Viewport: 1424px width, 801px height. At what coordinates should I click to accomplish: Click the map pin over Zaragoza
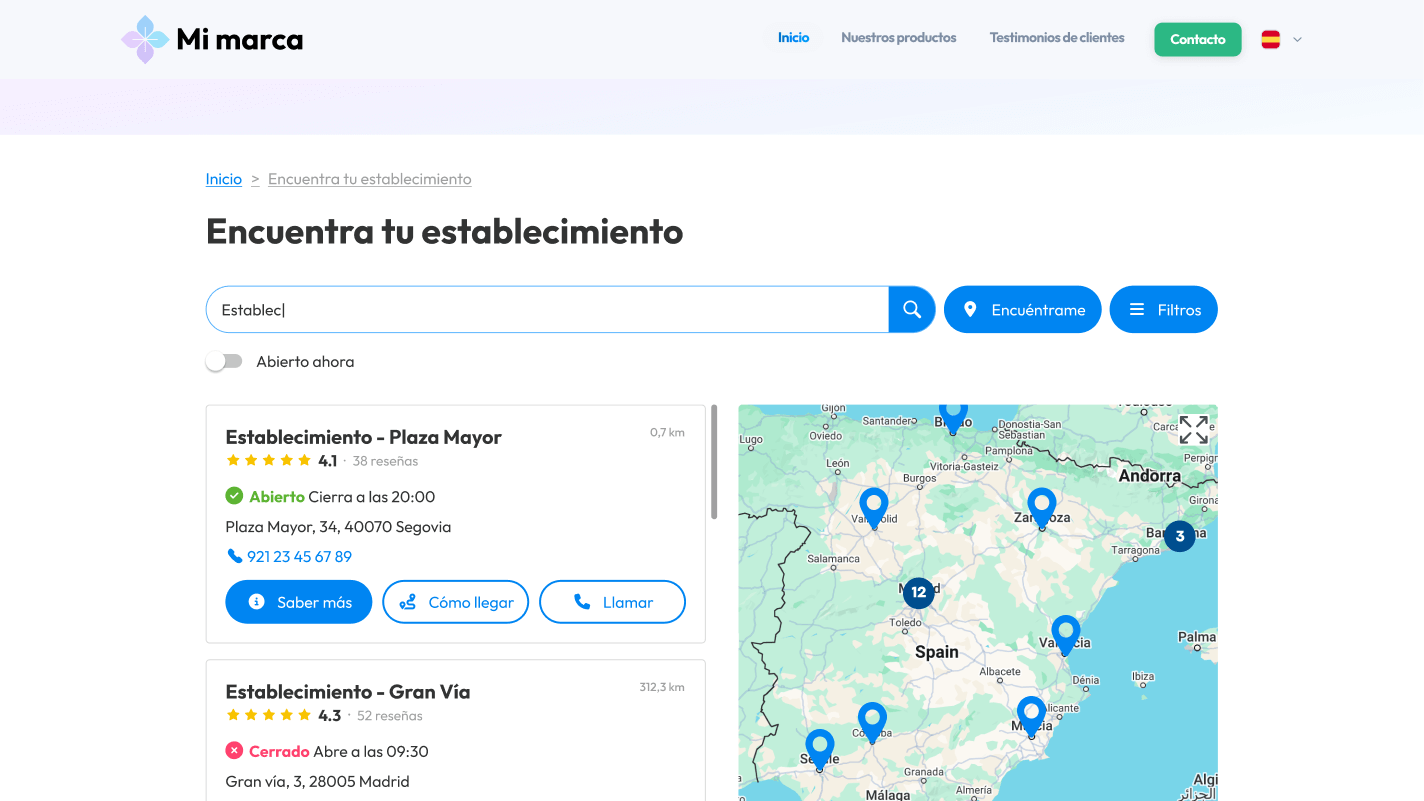click(1042, 508)
